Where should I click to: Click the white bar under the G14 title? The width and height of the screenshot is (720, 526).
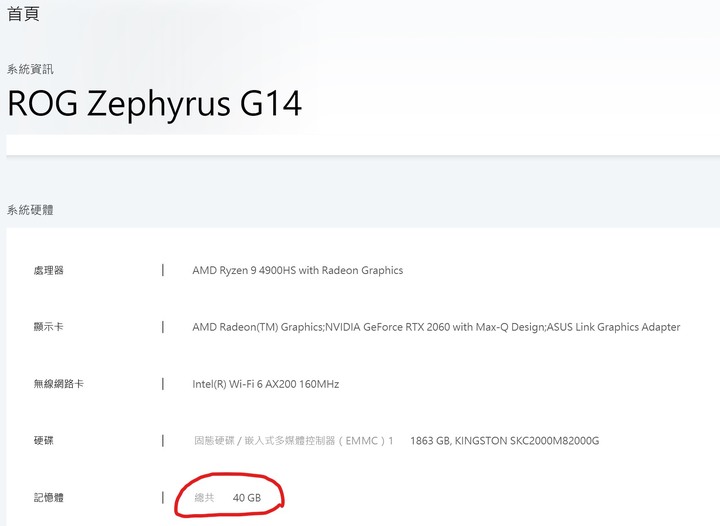click(x=363, y=145)
